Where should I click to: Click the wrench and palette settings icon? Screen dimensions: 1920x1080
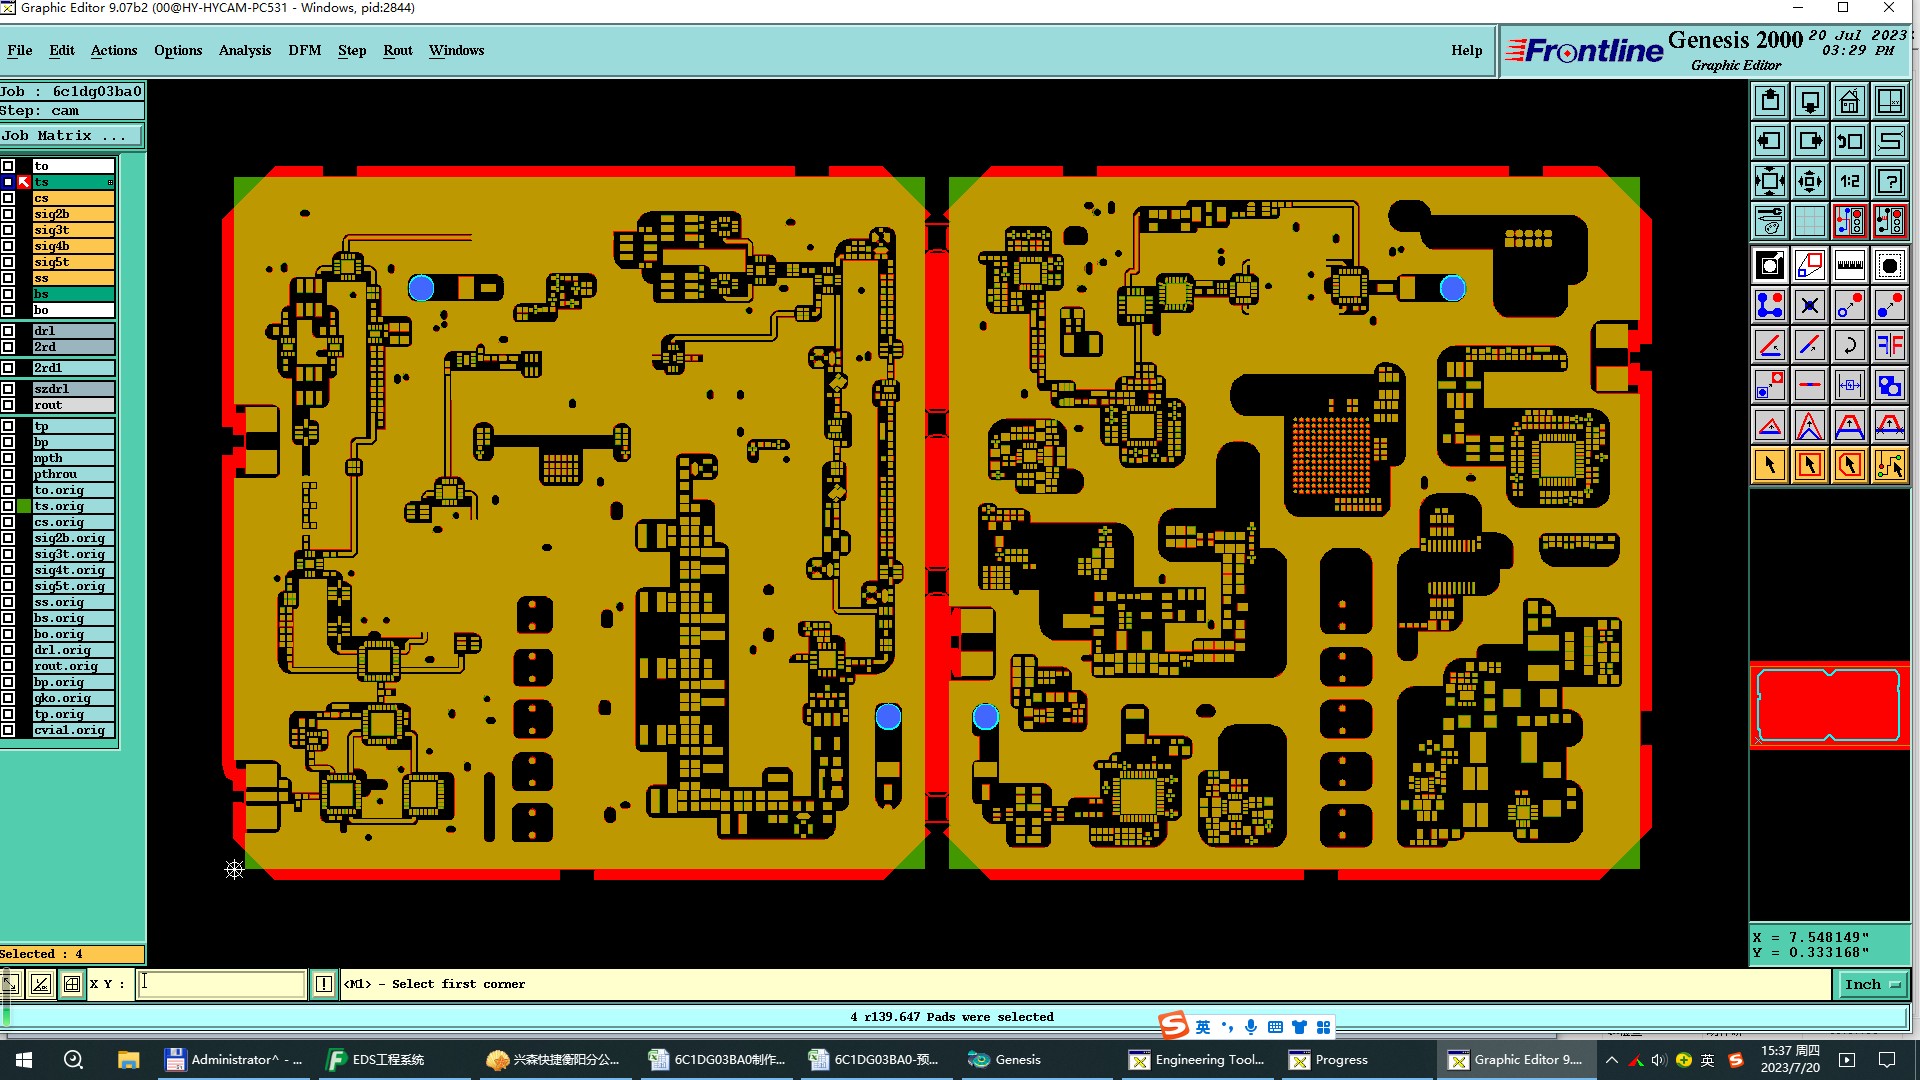(x=1770, y=221)
